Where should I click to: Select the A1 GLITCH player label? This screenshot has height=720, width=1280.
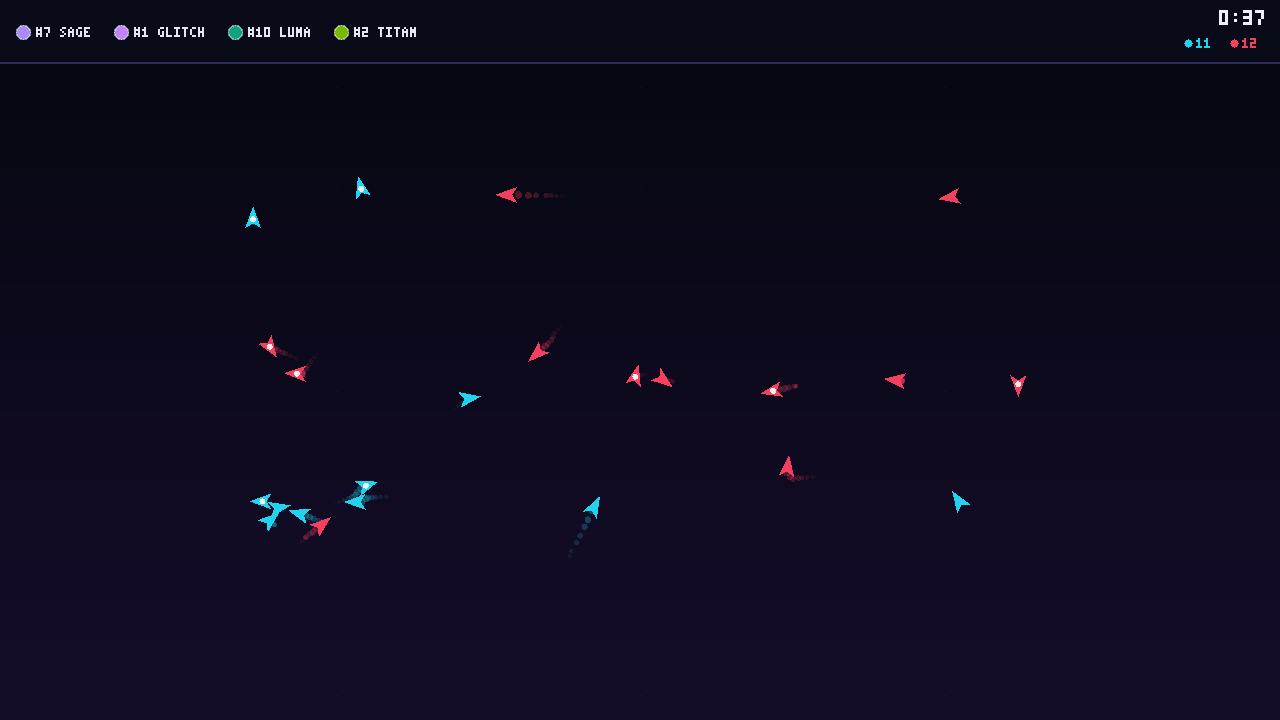pyautogui.click(x=169, y=33)
